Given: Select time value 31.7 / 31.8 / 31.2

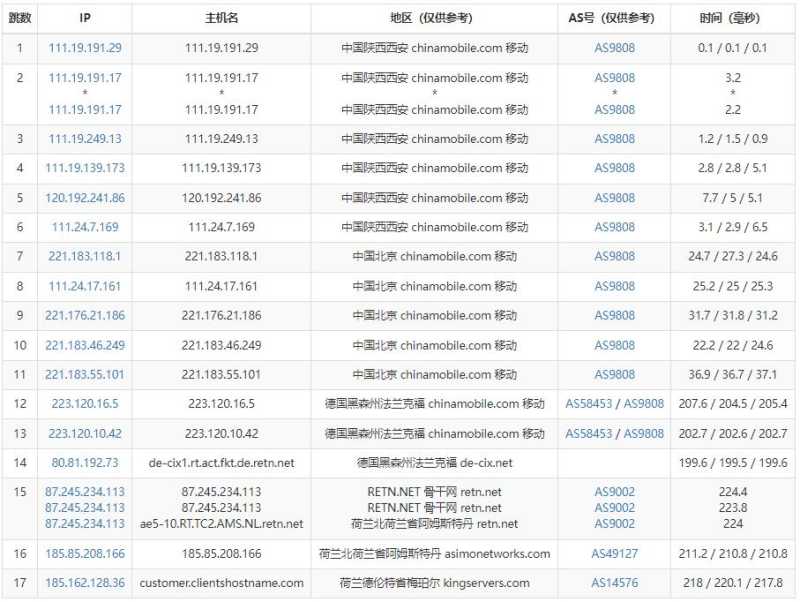Looking at the screenshot, I should pyautogui.click(x=733, y=315).
